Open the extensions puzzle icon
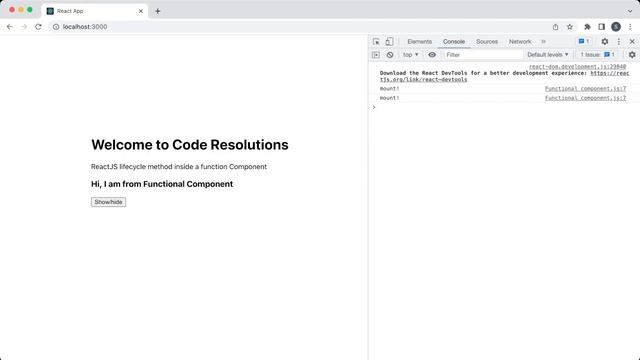 point(587,27)
